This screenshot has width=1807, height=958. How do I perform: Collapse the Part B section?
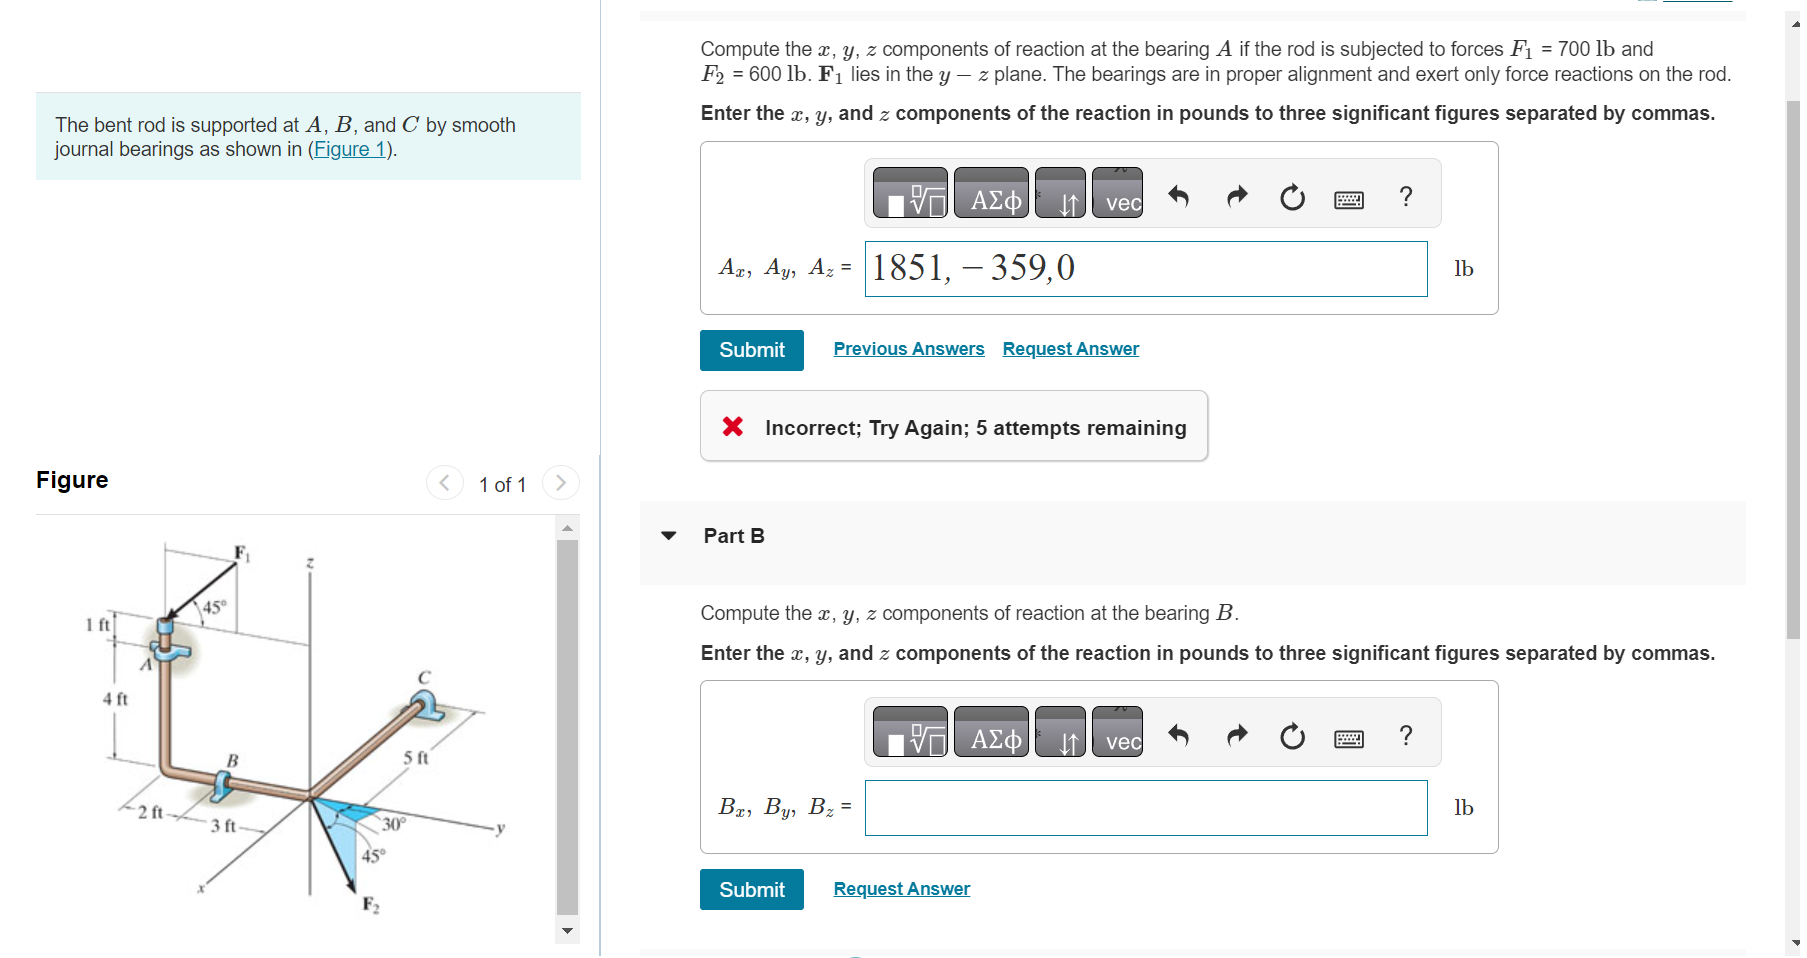(x=668, y=537)
